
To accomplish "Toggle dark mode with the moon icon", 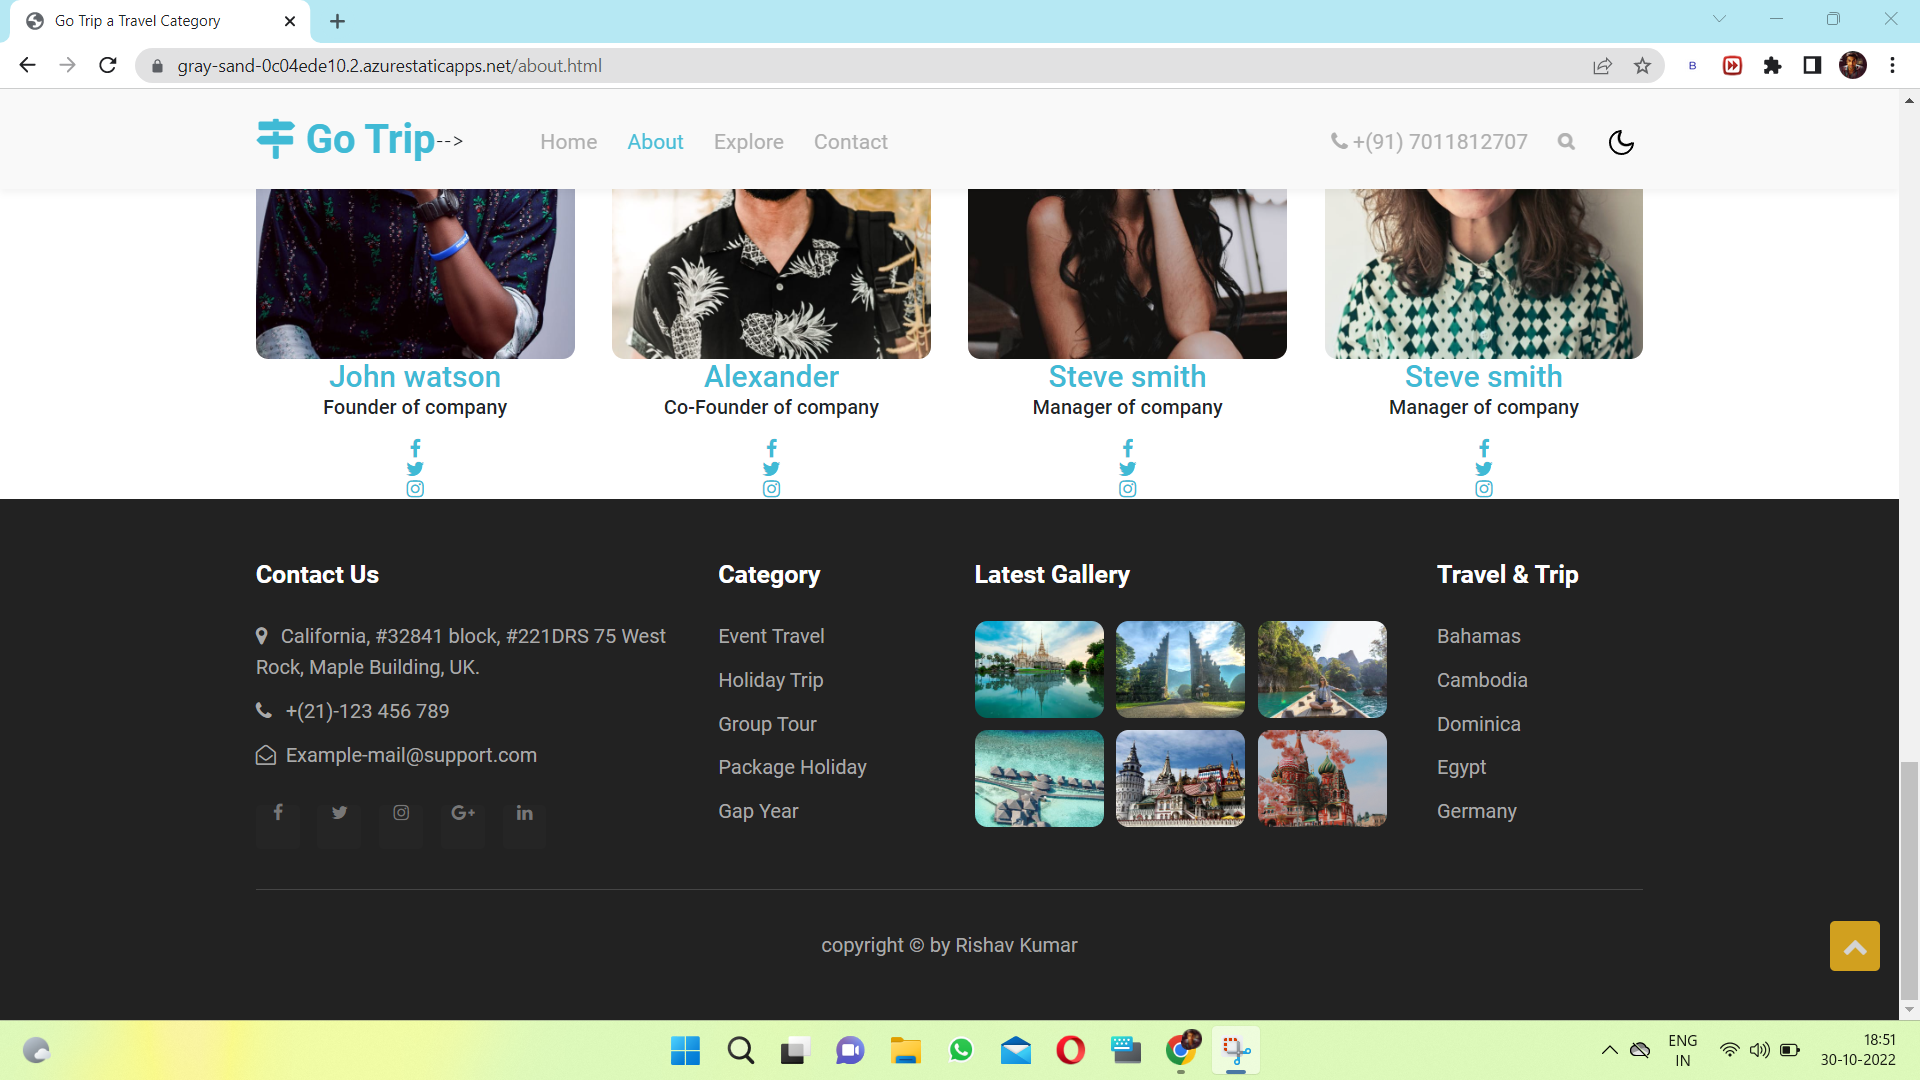I will (x=1621, y=142).
